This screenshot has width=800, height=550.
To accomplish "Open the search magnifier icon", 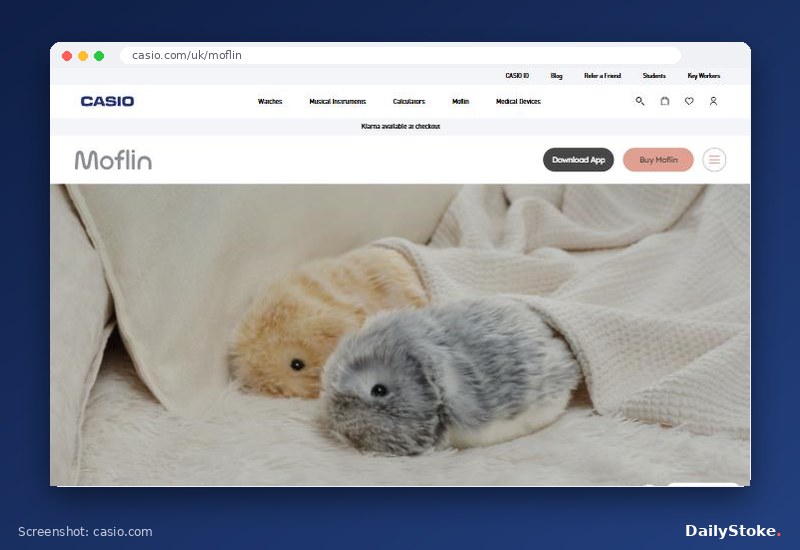I will point(640,101).
